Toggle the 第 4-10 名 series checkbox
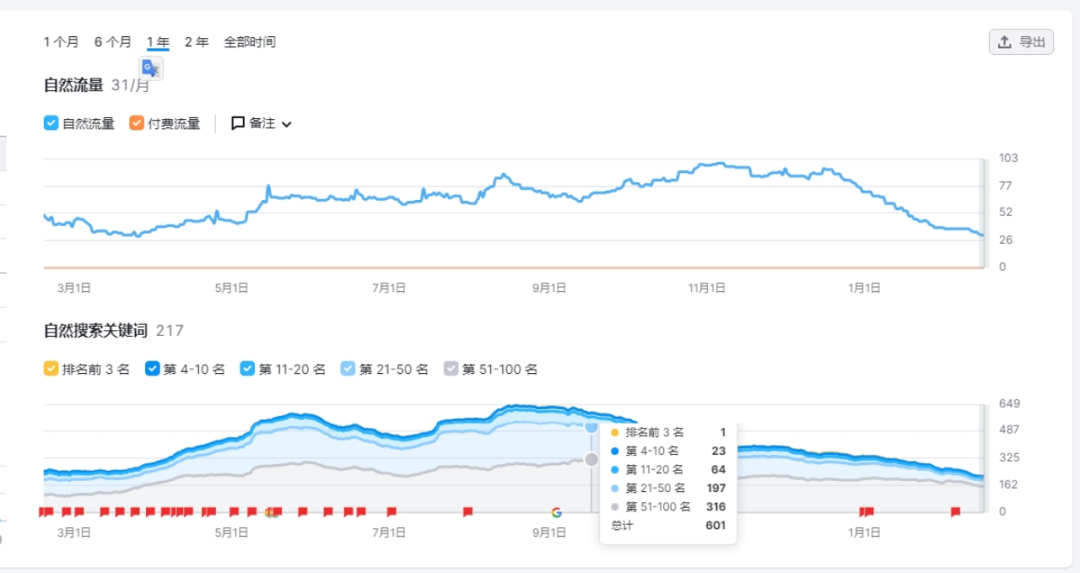1080x573 pixels. point(153,369)
